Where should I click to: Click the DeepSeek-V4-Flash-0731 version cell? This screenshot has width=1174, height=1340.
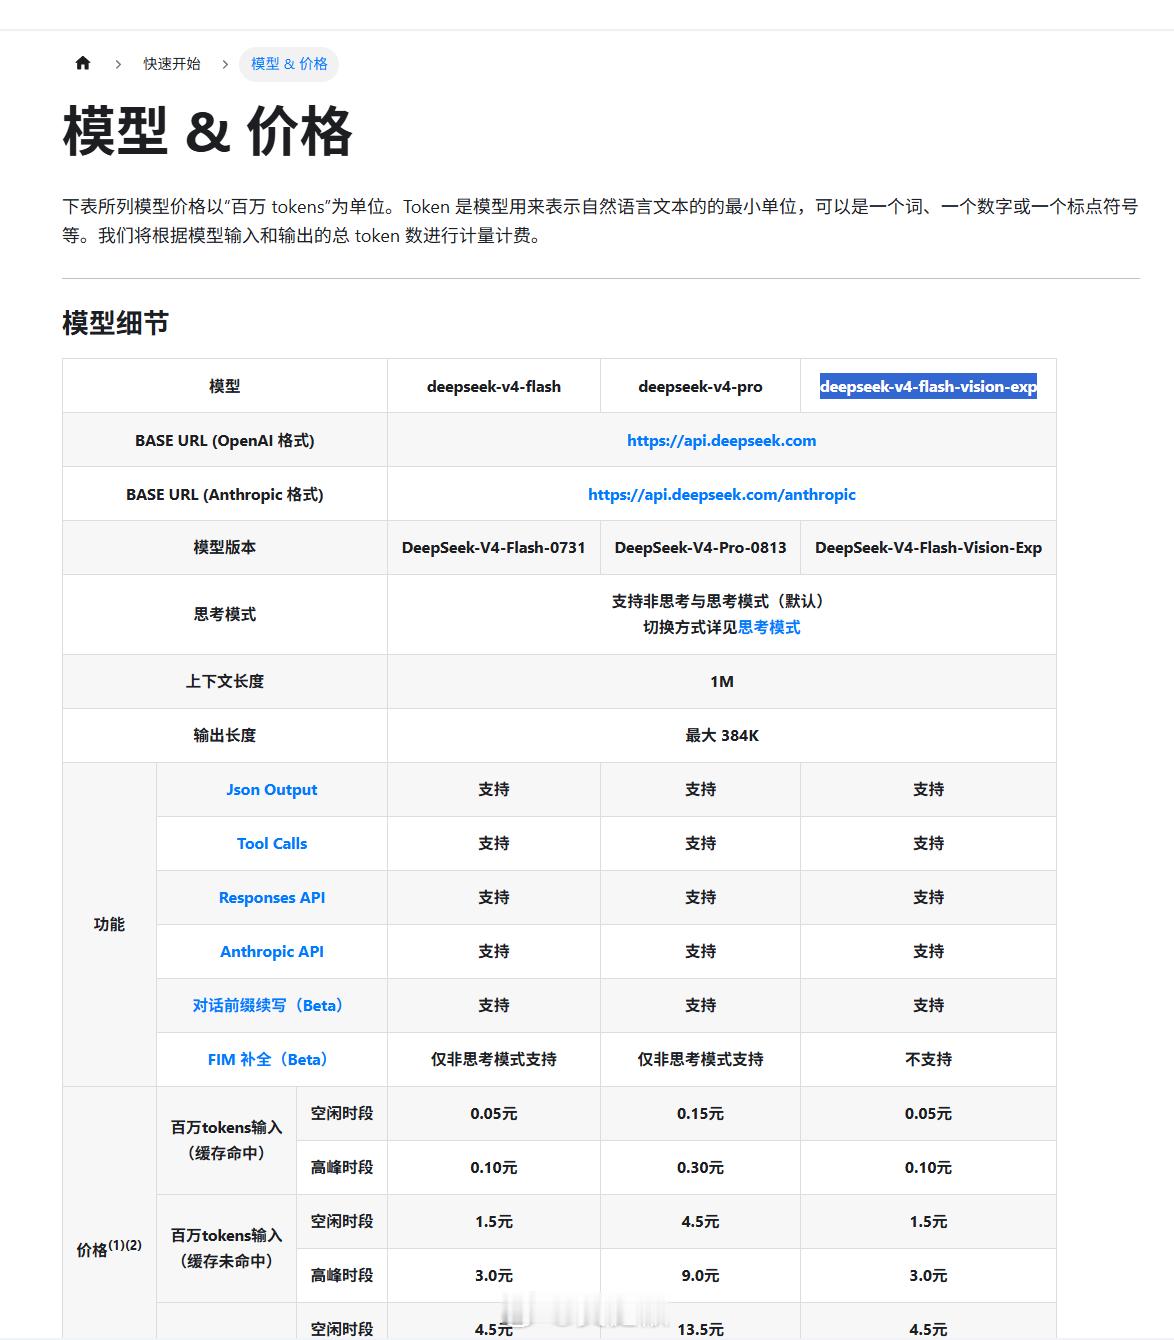tap(493, 547)
